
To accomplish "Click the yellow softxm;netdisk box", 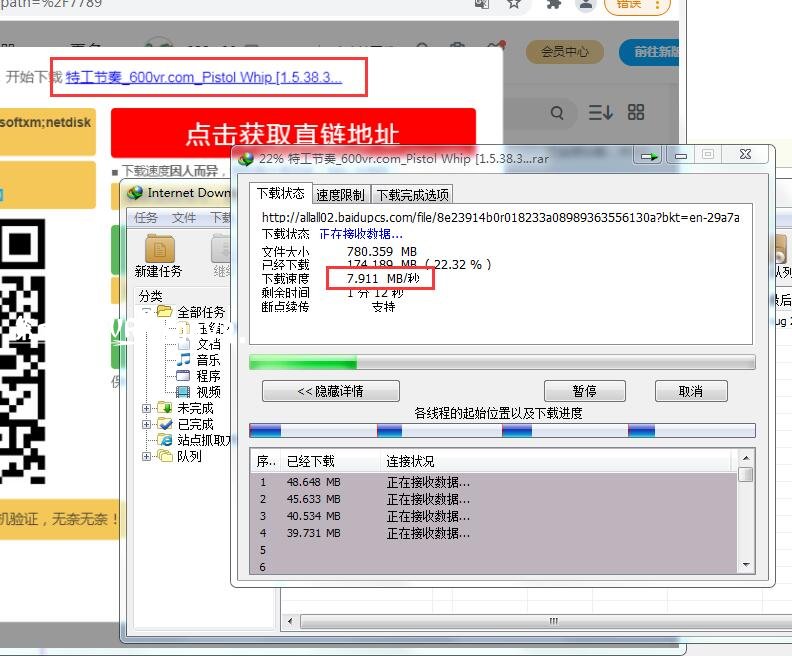I will coord(46,132).
